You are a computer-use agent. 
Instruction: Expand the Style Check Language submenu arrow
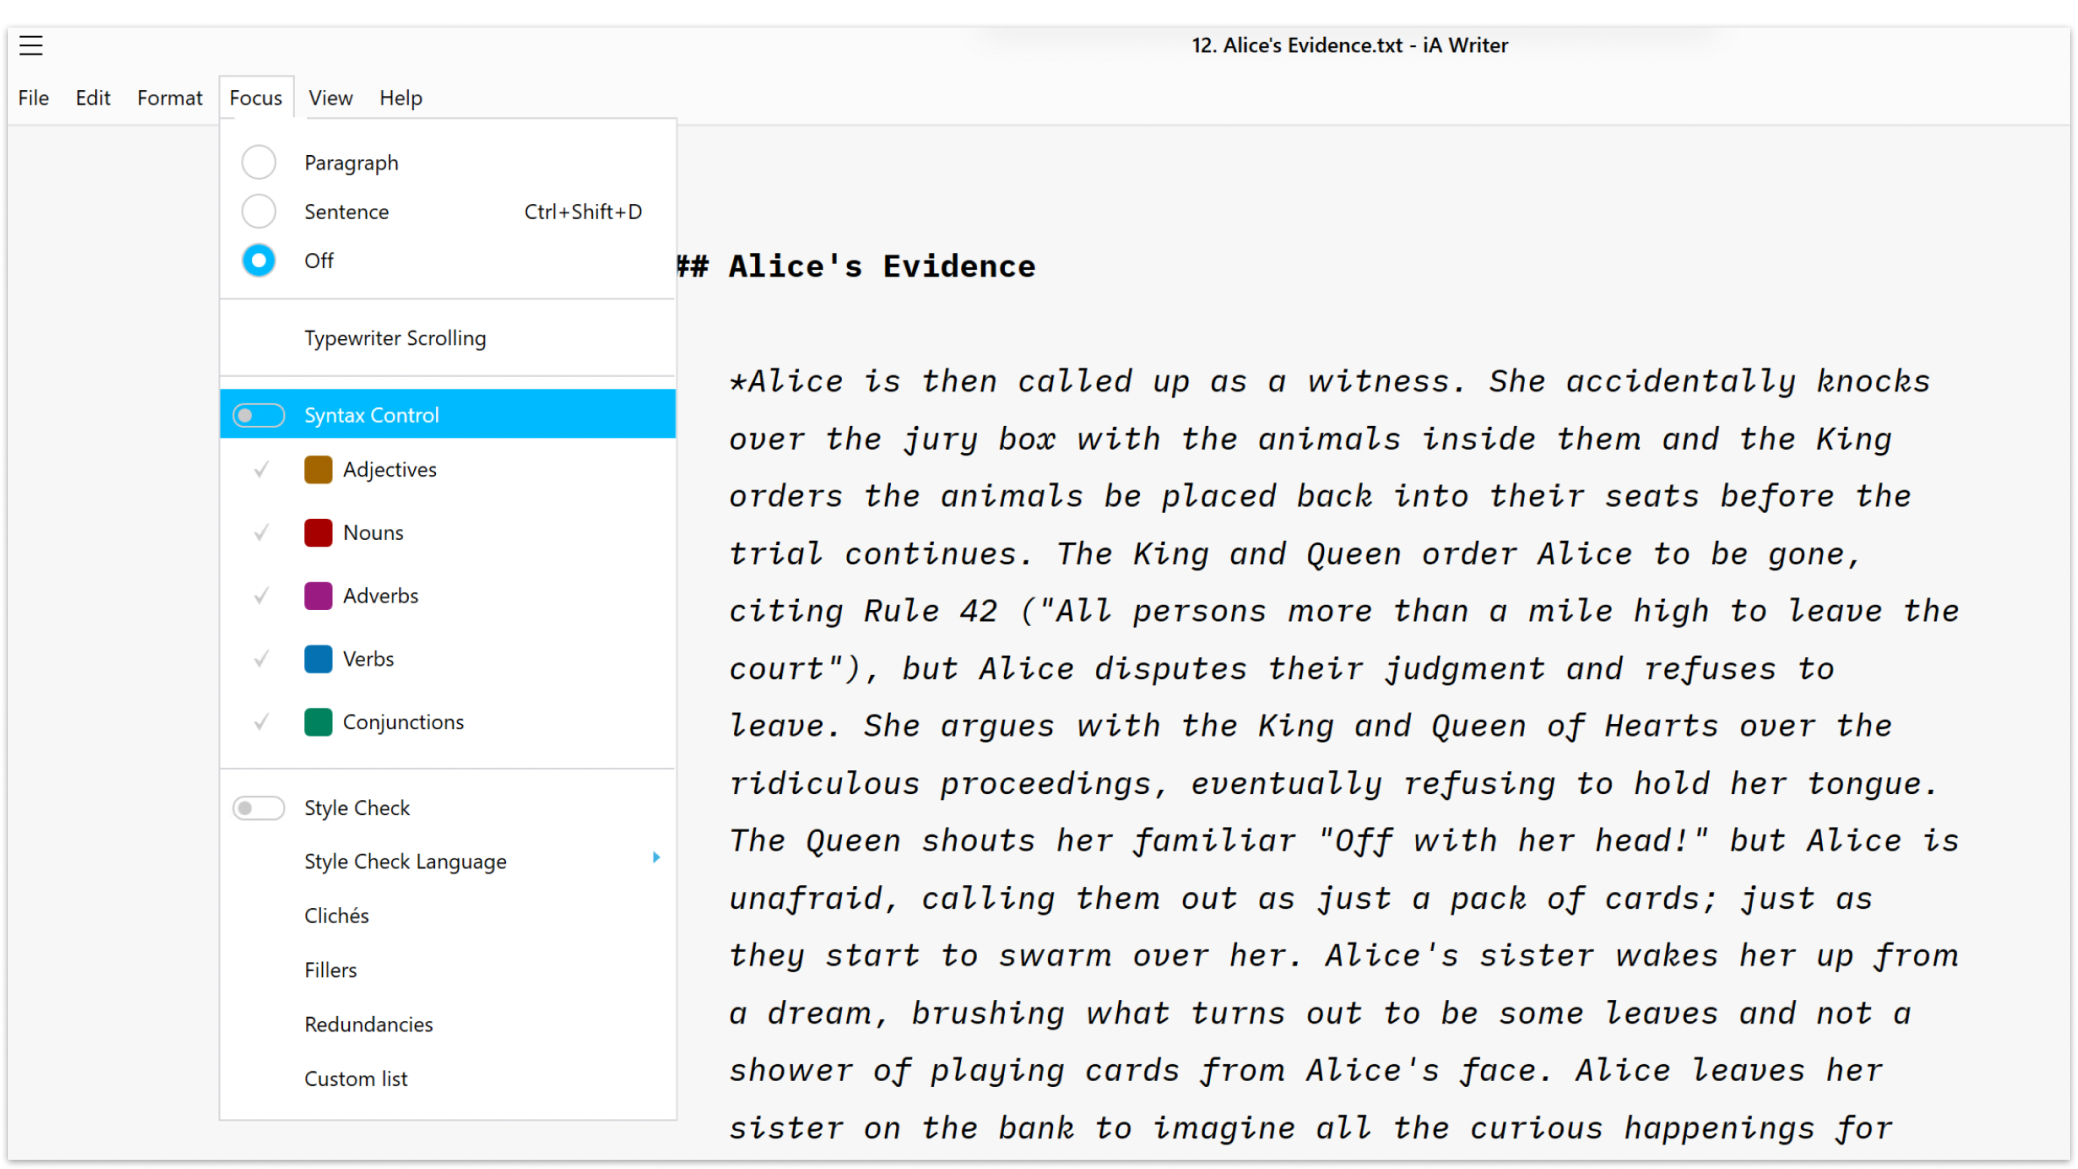point(656,858)
